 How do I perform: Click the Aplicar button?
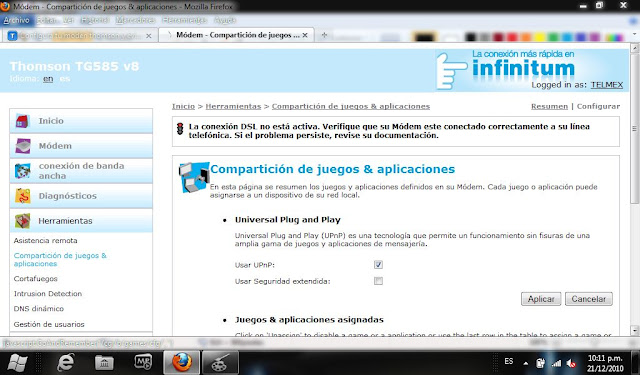pyautogui.click(x=541, y=299)
